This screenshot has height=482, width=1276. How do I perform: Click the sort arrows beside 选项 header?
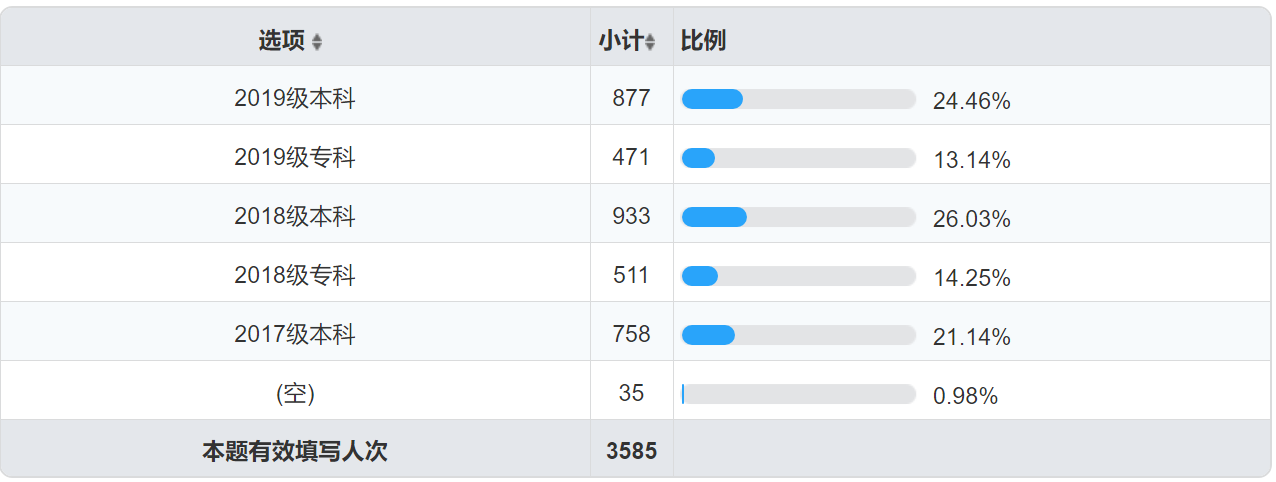[317, 42]
